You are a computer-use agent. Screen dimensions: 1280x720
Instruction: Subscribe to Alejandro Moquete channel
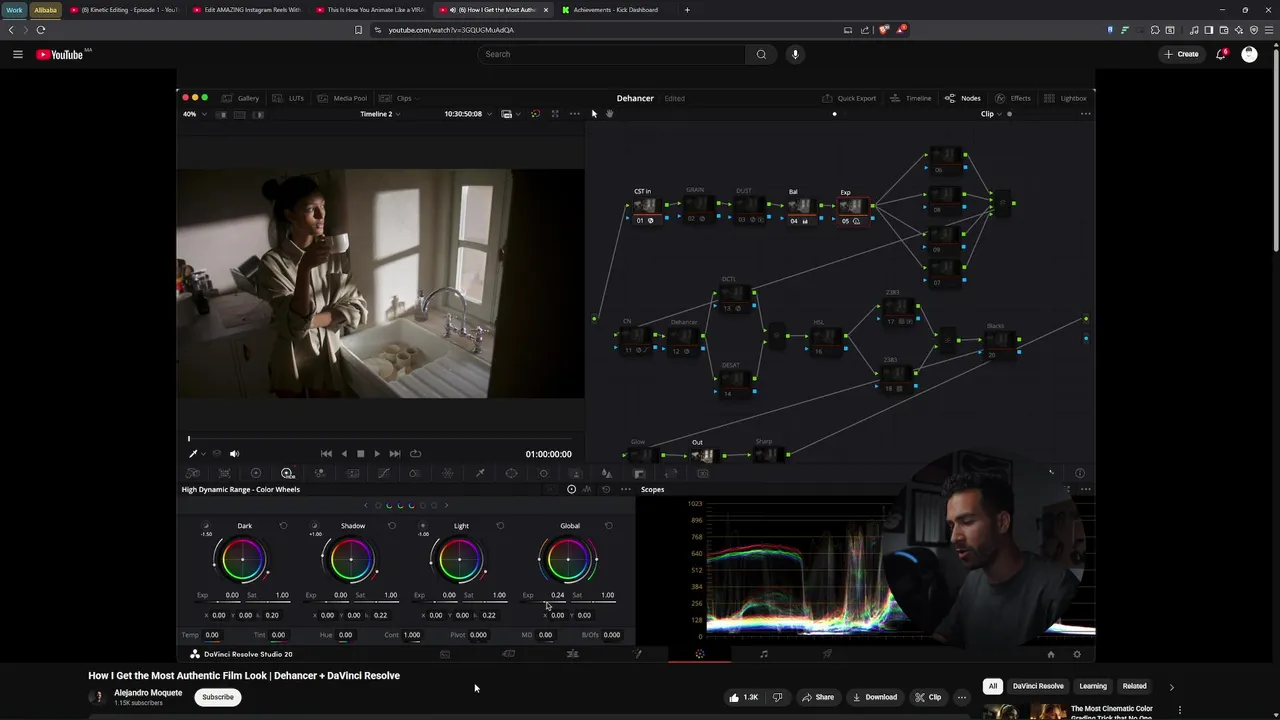218,697
